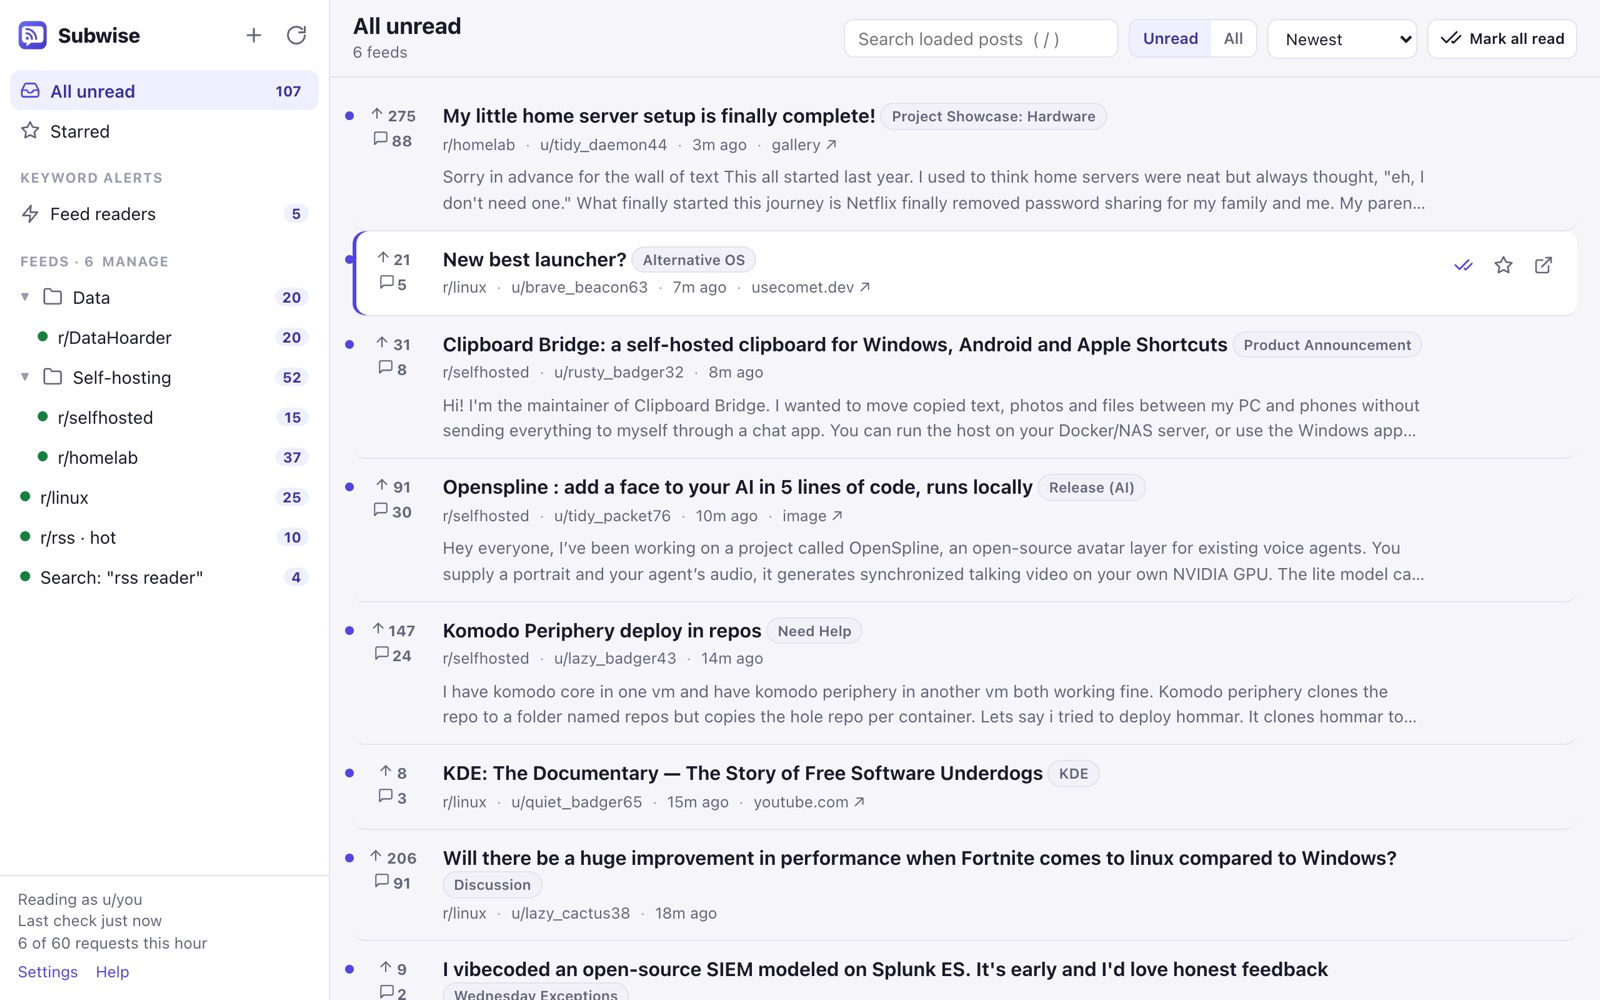Click the Feed readers lightning icon
The image size is (1600, 1000).
tap(31, 214)
